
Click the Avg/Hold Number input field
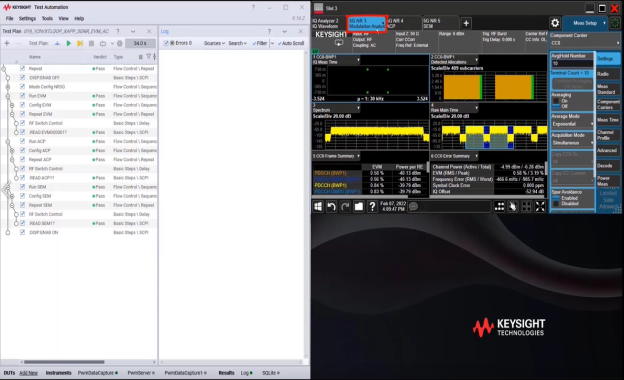(x=572, y=63)
